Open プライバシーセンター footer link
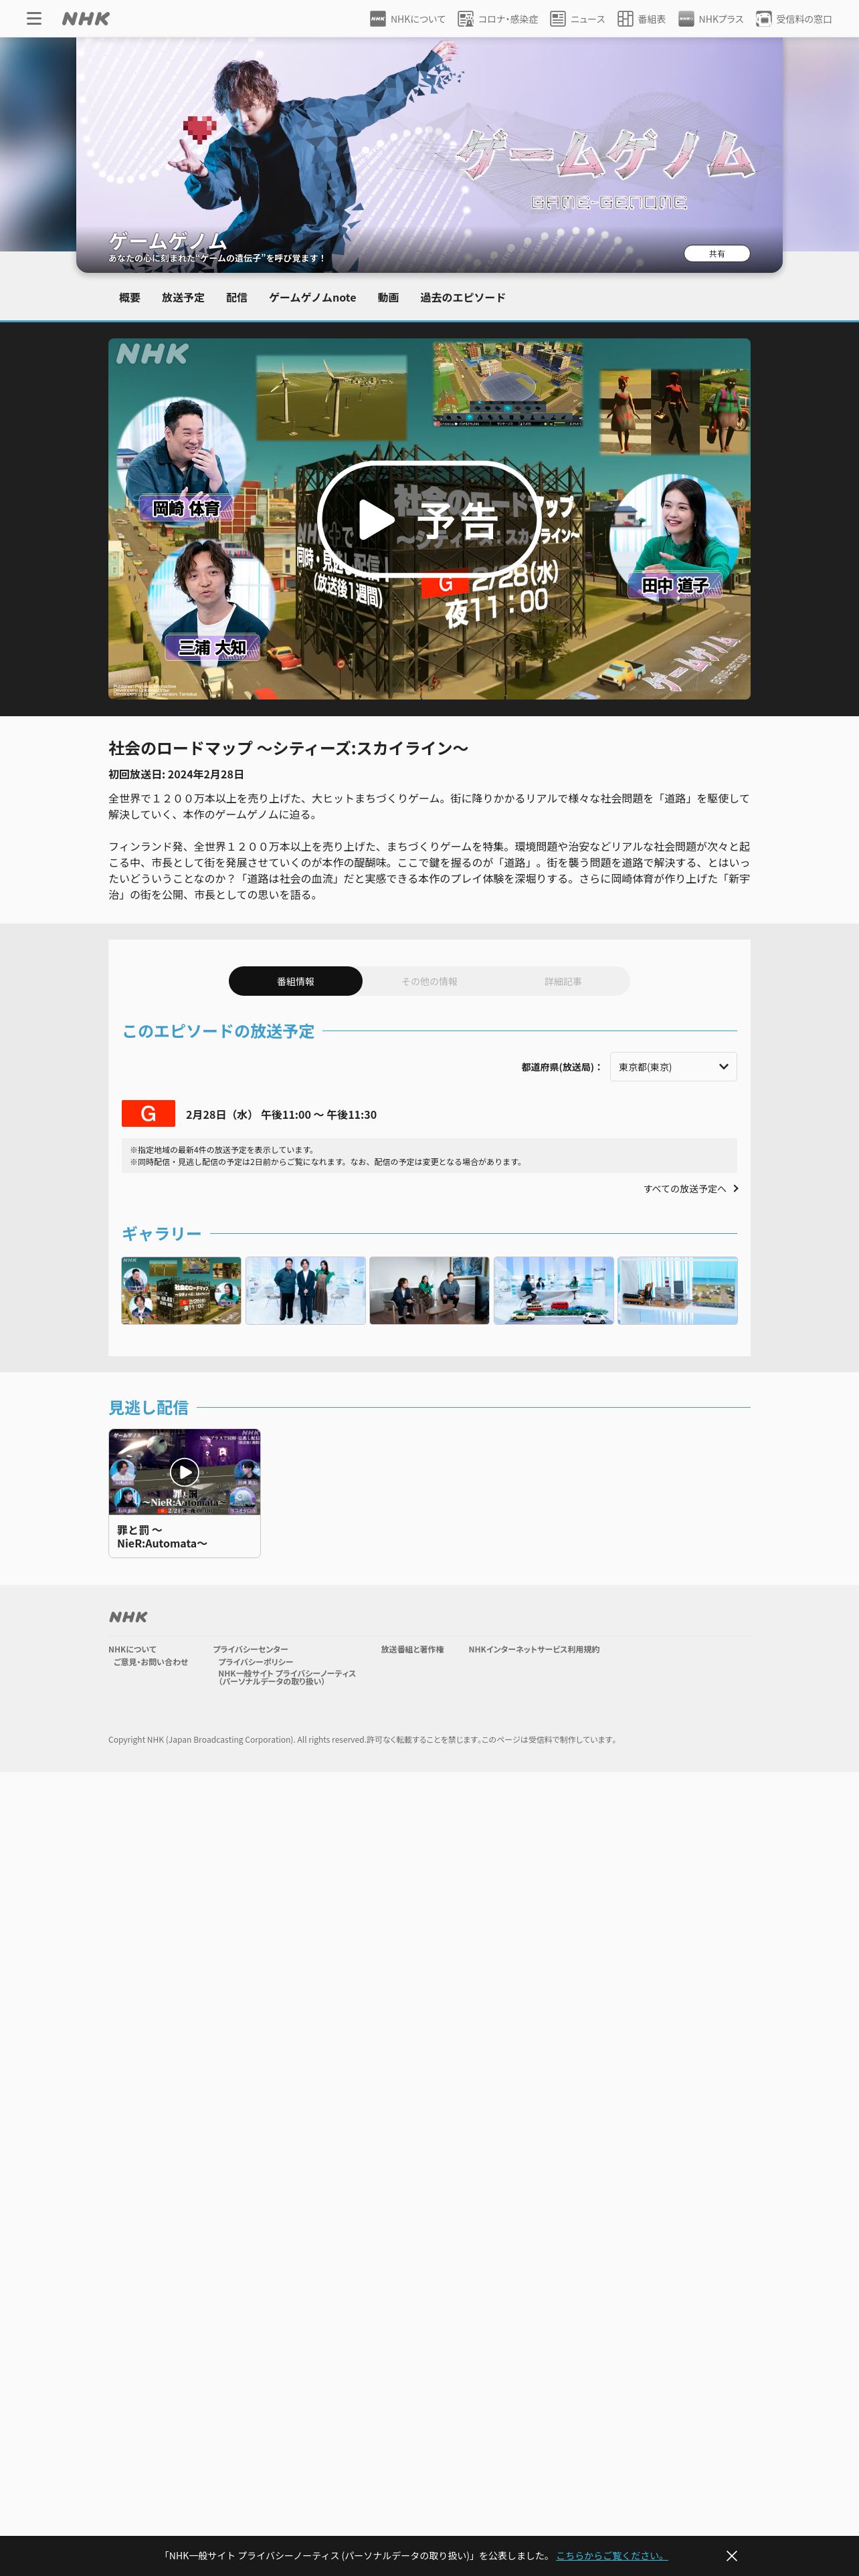 pyautogui.click(x=250, y=1649)
